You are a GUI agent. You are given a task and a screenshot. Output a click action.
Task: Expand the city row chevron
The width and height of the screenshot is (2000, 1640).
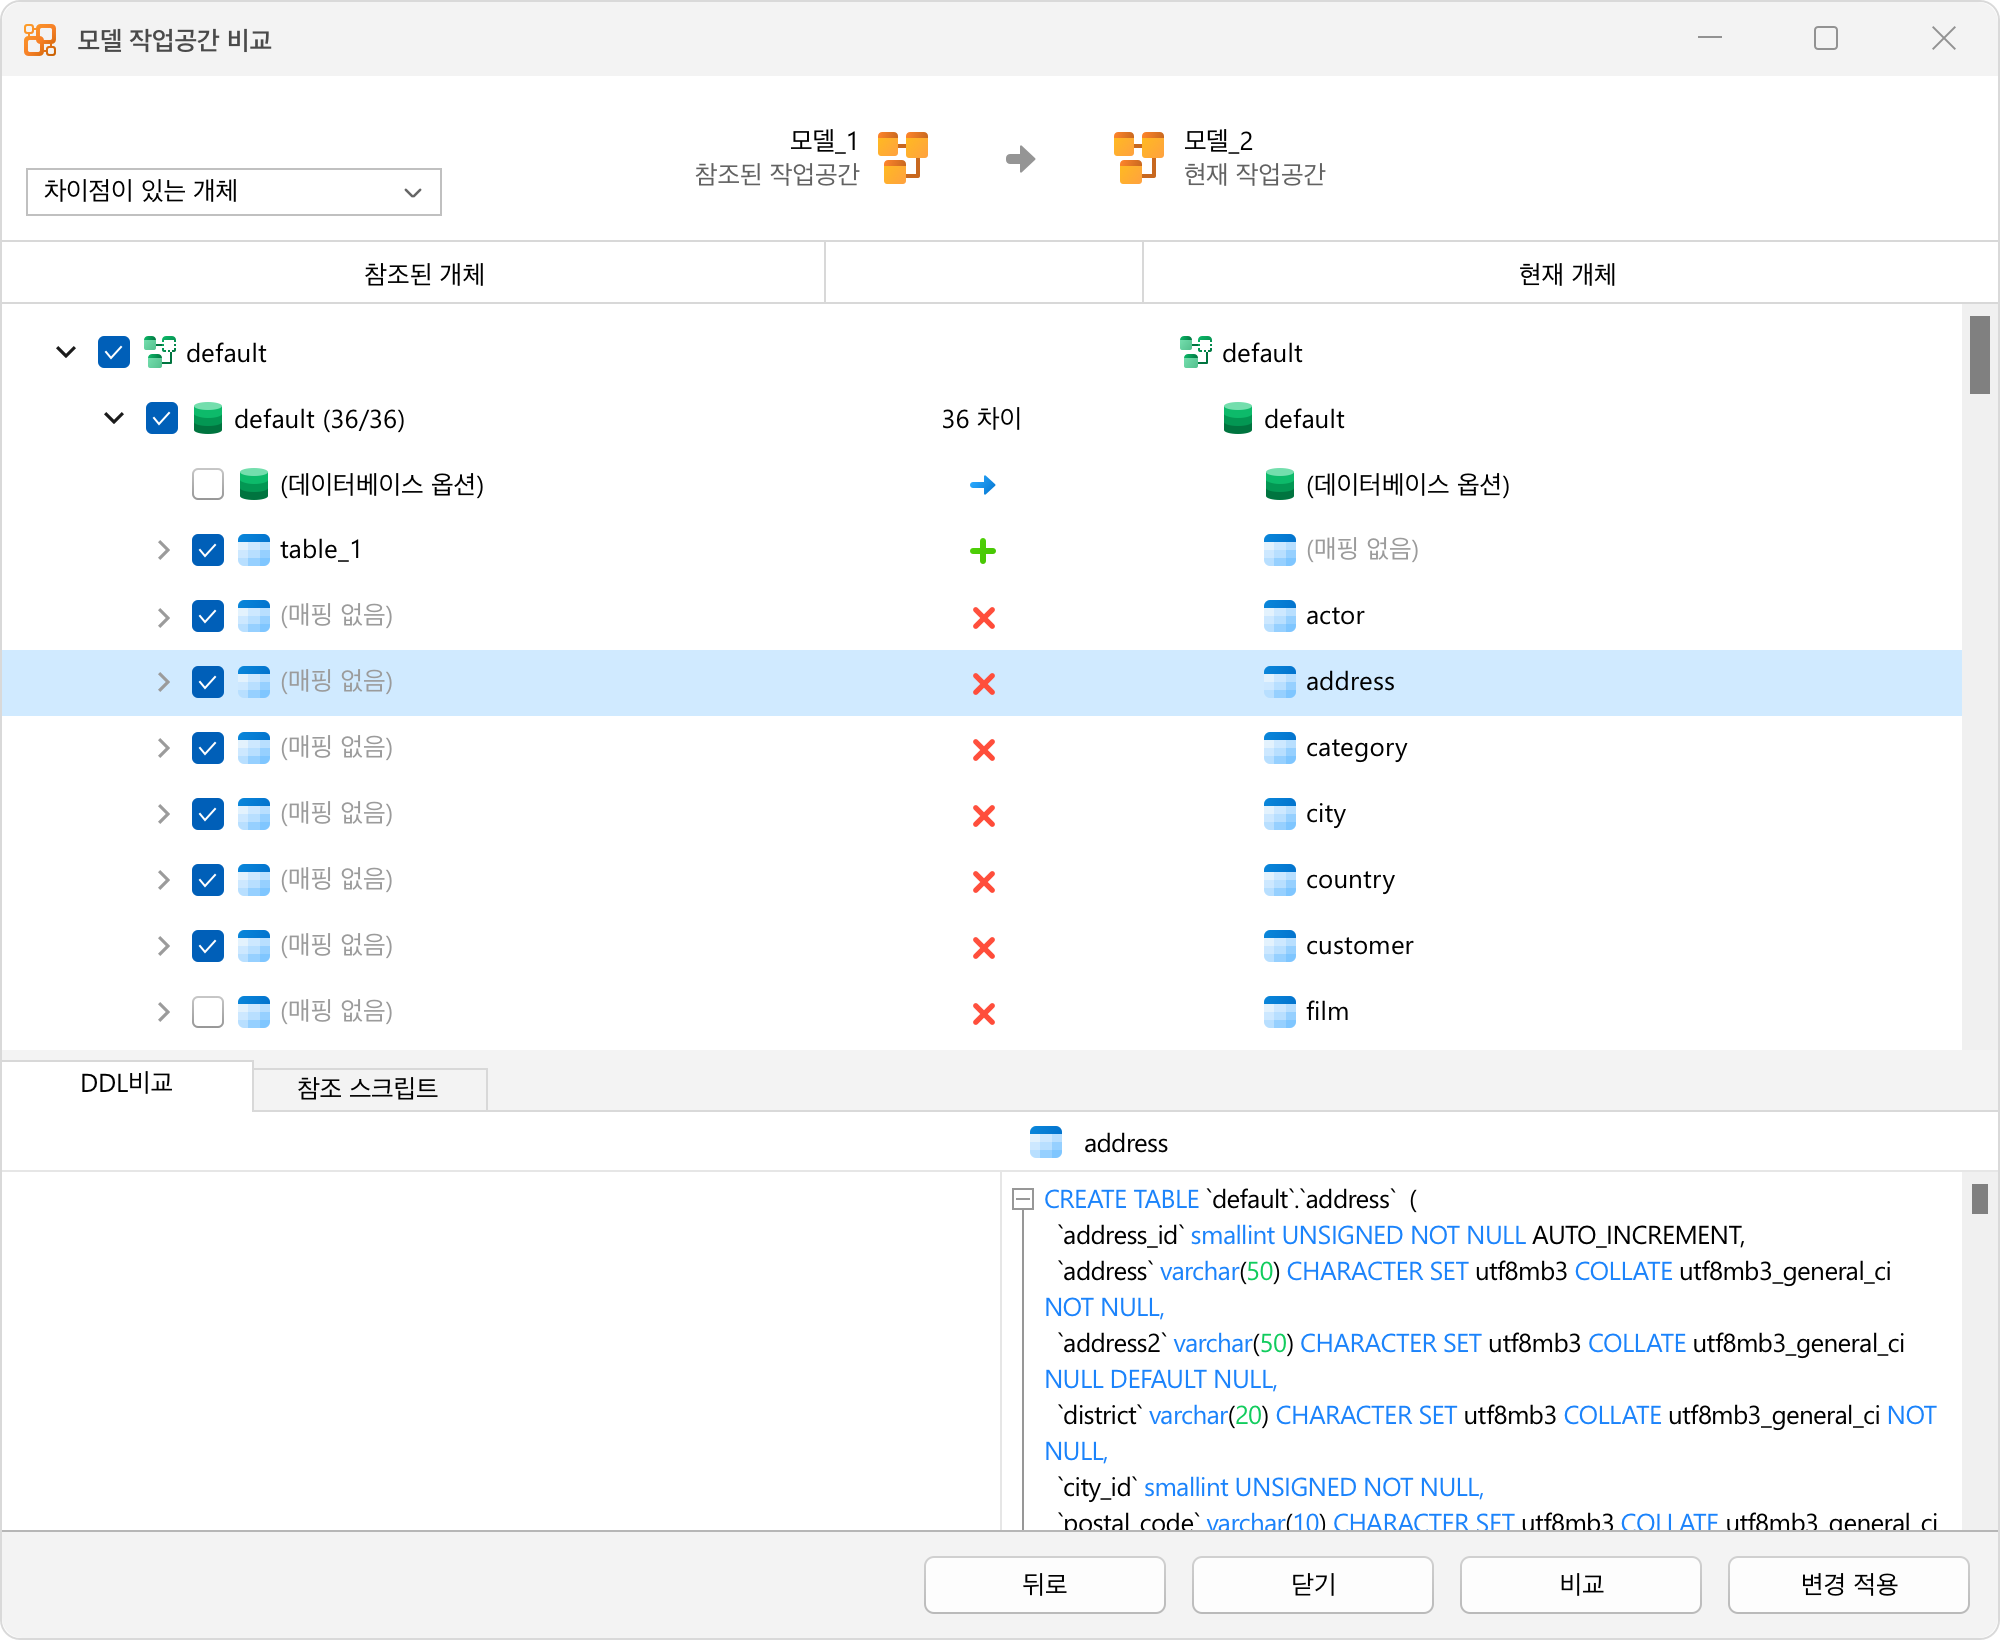pyautogui.click(x=164, y=814)
